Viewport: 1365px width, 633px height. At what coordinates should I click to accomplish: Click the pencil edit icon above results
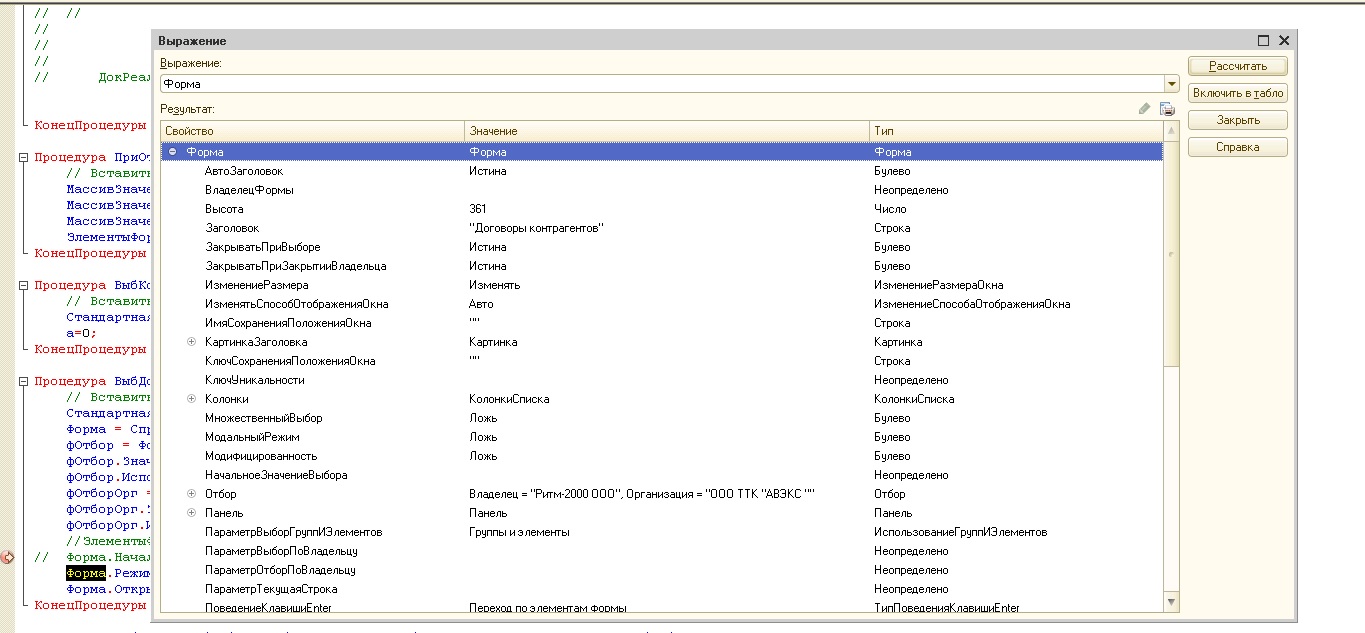[1145, 108]
